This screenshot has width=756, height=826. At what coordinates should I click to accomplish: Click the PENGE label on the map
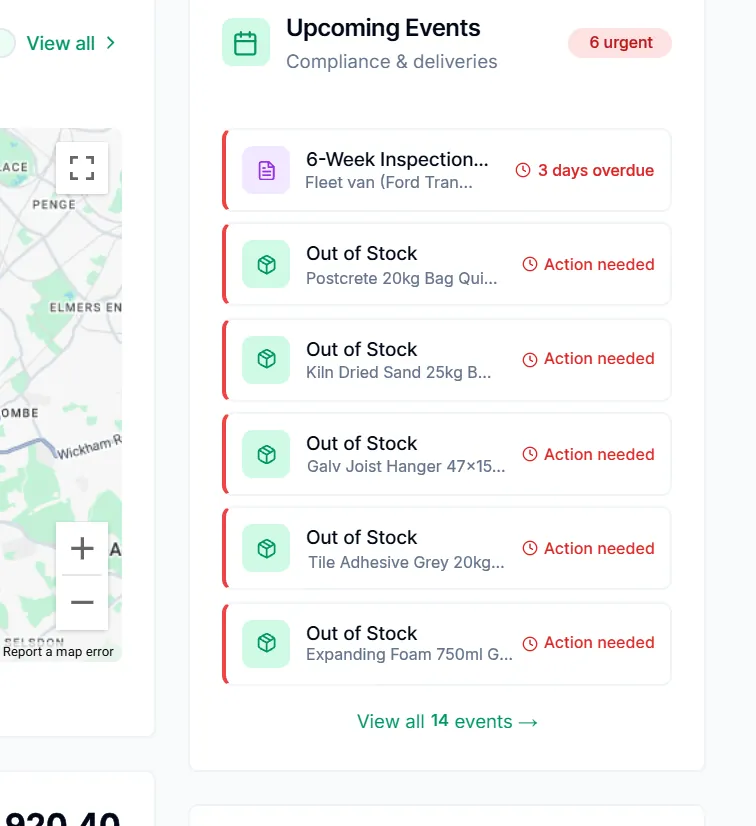click(54, 204)
